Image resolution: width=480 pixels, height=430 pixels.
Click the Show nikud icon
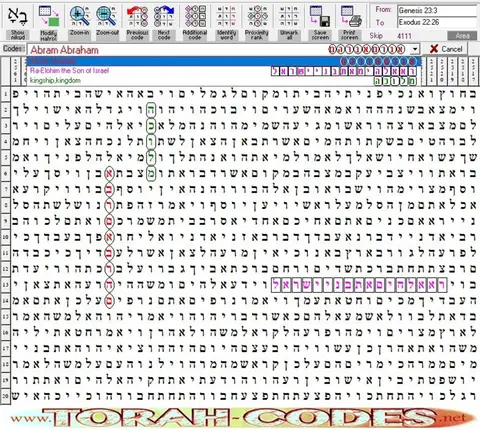click(x=17, y=16)
